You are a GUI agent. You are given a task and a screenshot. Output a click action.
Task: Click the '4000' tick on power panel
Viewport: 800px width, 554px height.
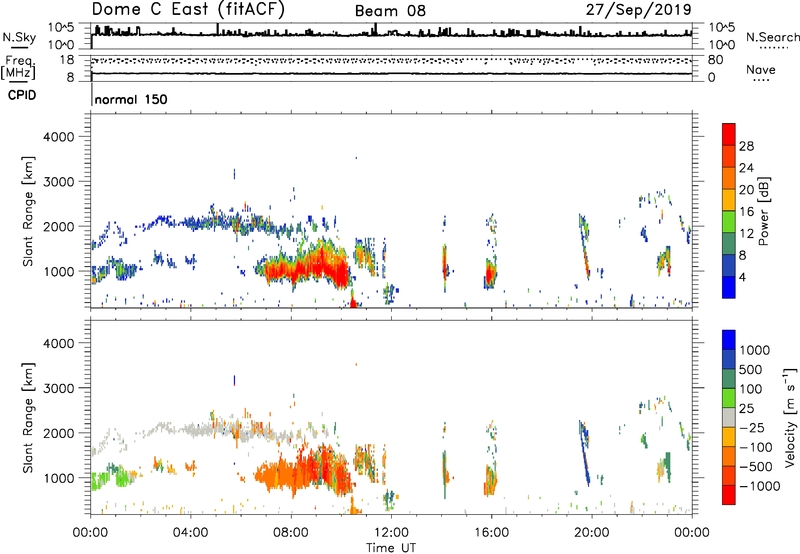click(x=59, y=137)
